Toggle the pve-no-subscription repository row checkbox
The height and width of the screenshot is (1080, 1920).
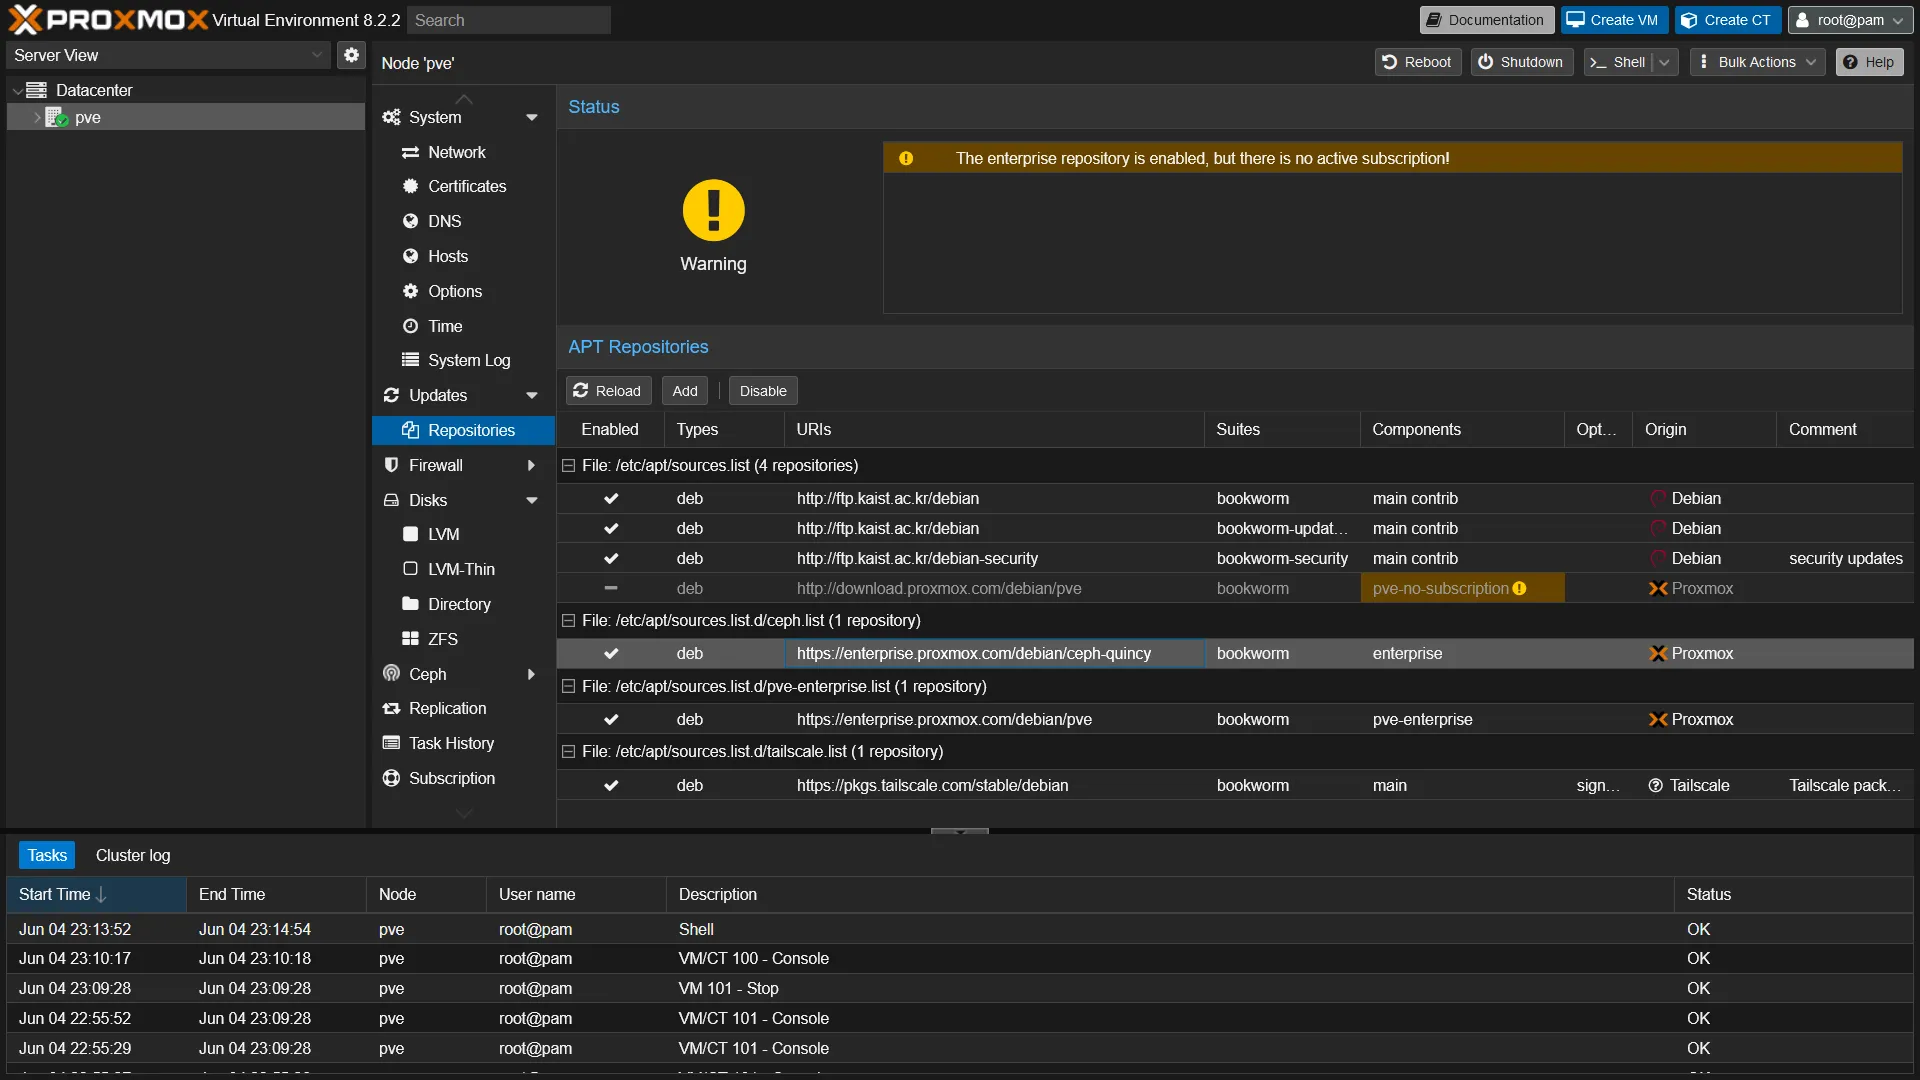click(x=609, y=588)
